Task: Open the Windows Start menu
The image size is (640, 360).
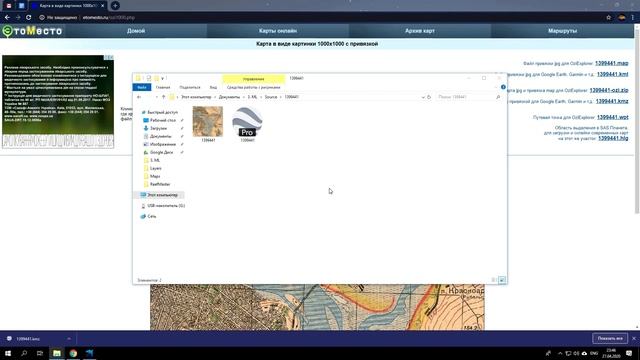Action: [x=8, y=353]
